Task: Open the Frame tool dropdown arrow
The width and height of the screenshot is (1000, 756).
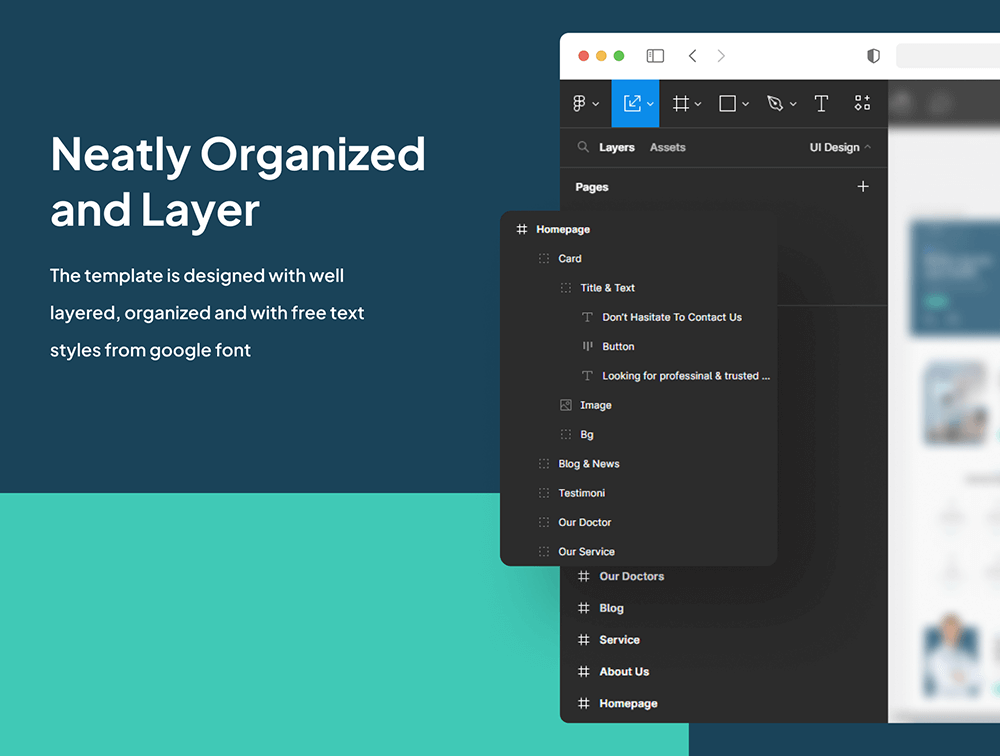Action: tap(698, 104)
